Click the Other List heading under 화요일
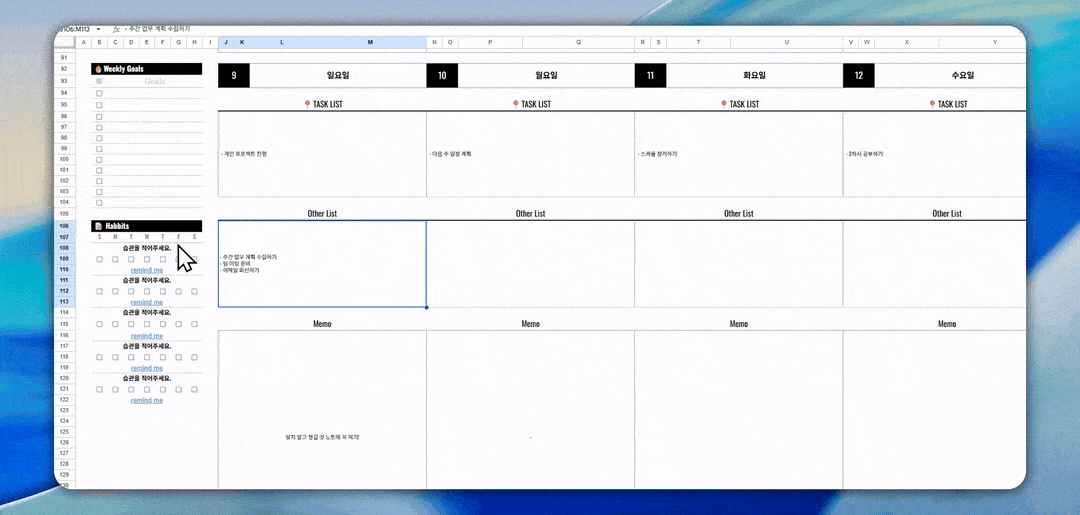Image resolution: width=1080 pixels, height=515 pixels. tap(739, 213)
